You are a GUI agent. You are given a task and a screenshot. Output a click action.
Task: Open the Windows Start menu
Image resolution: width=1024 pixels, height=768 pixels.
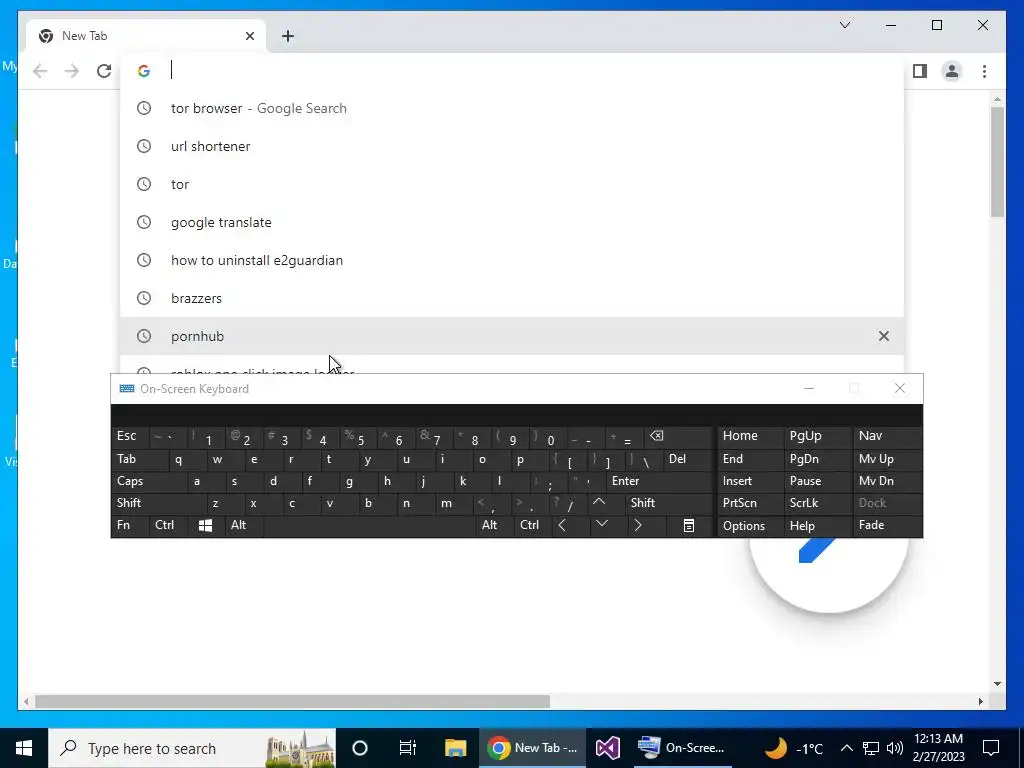point(24,748)
